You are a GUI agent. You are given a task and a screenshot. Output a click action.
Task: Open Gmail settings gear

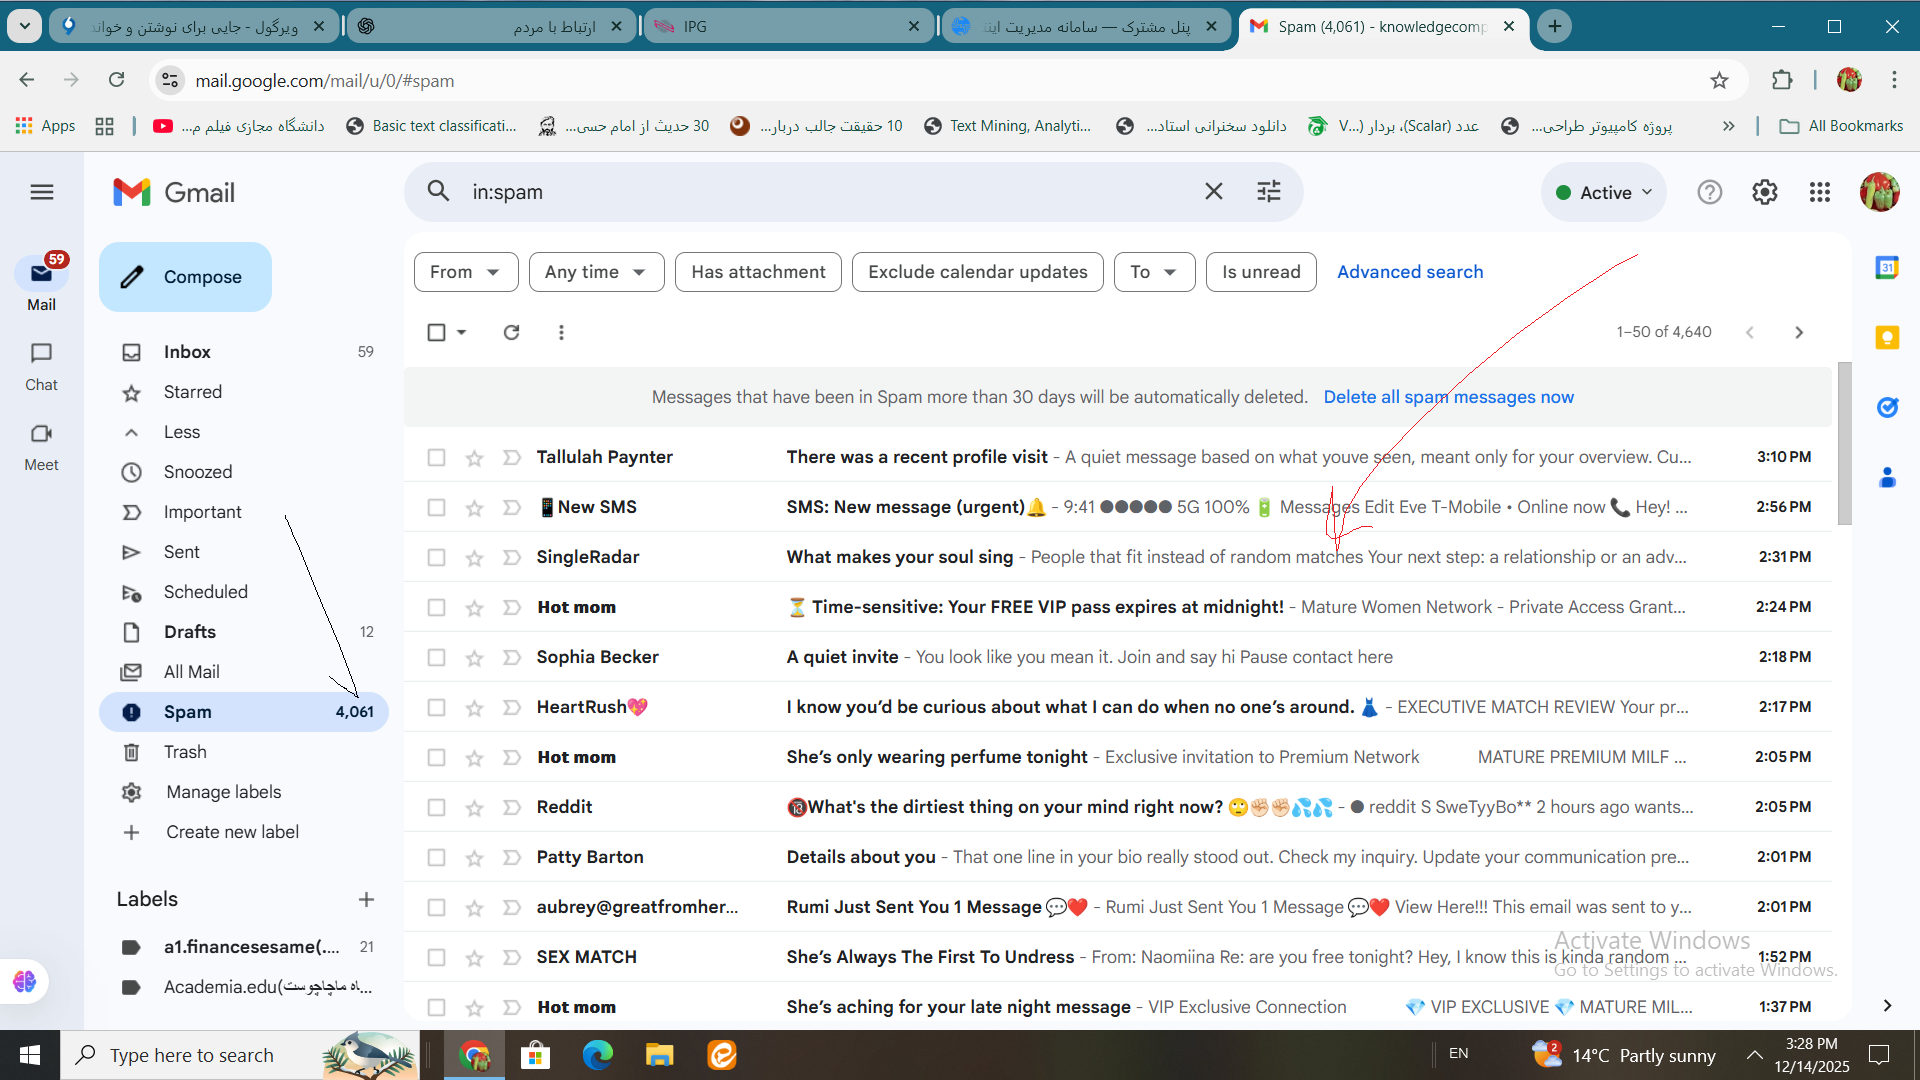click(1764, 192)
